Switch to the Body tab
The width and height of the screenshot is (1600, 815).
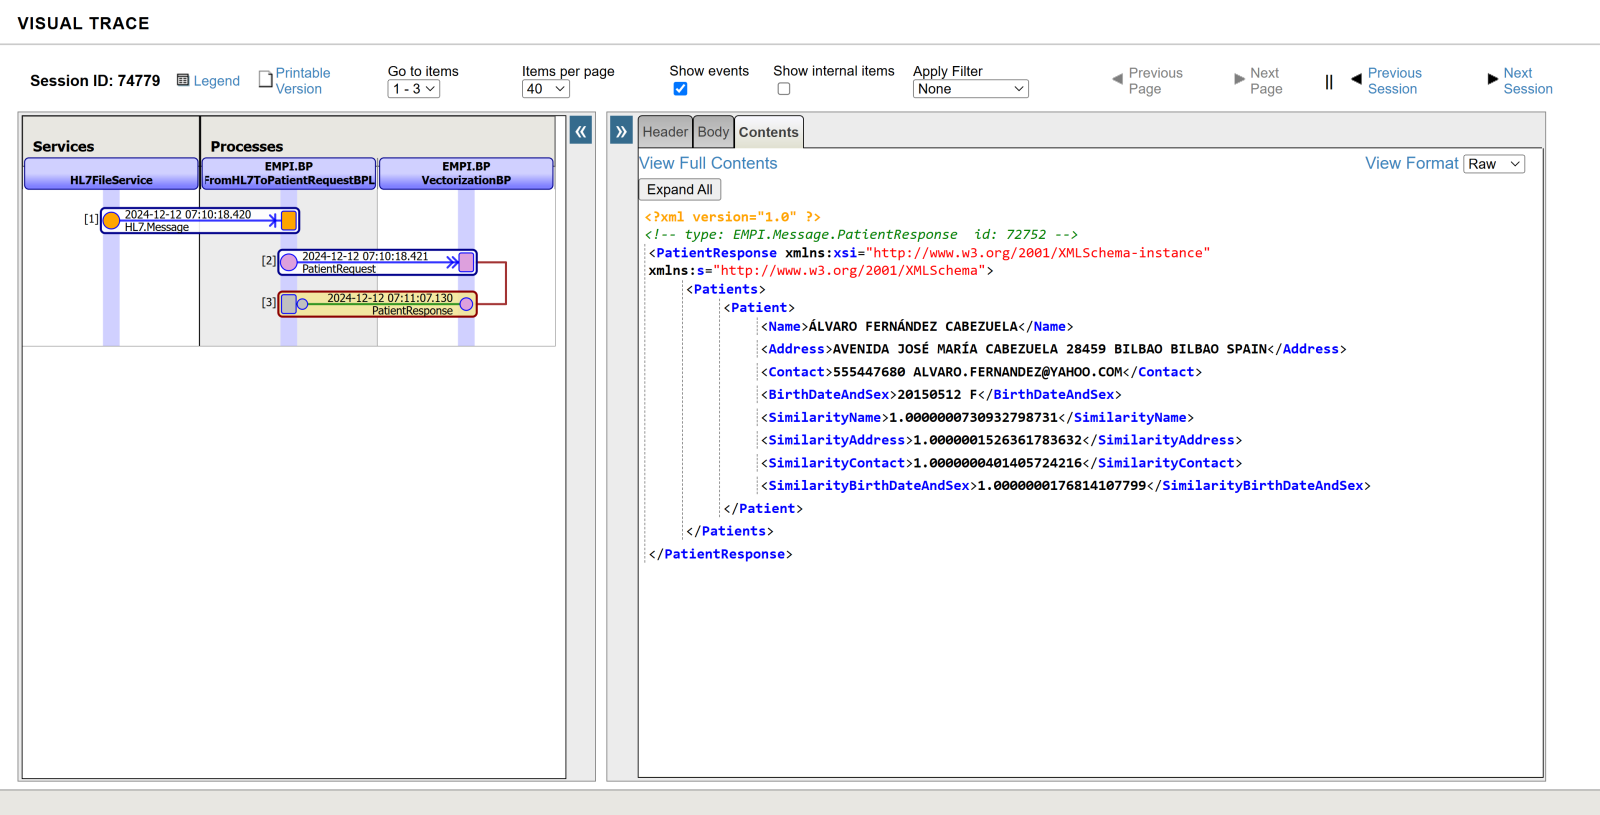point(713,132)
